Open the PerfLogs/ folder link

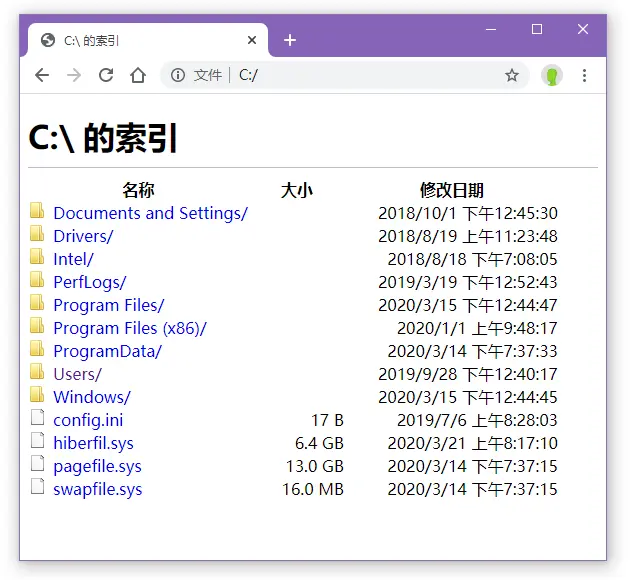click(x=90, y=282)
